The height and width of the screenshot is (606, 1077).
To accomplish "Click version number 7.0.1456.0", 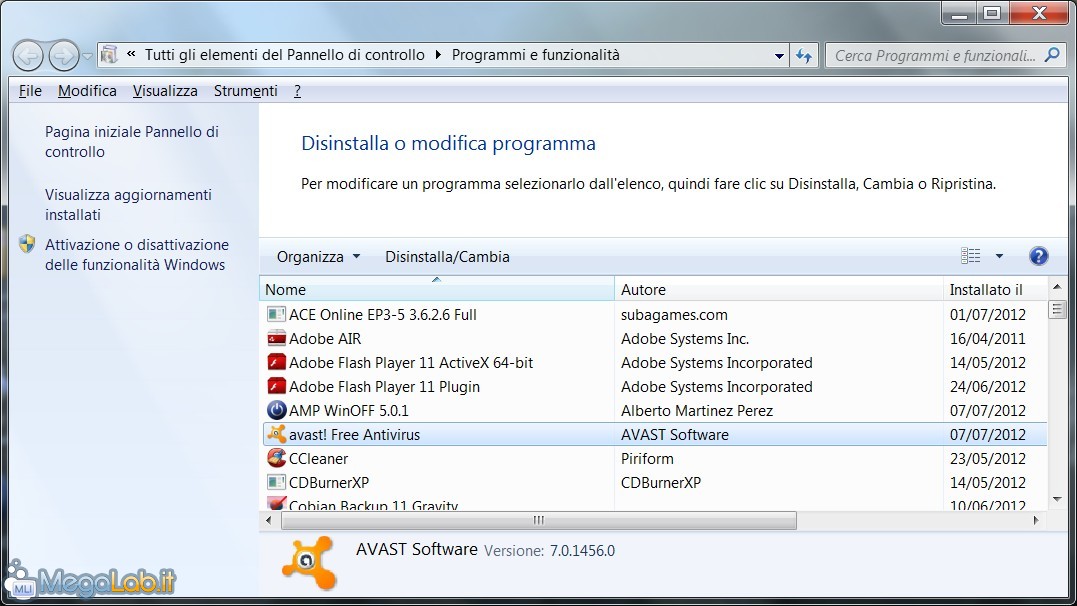I will coord(582,551).
